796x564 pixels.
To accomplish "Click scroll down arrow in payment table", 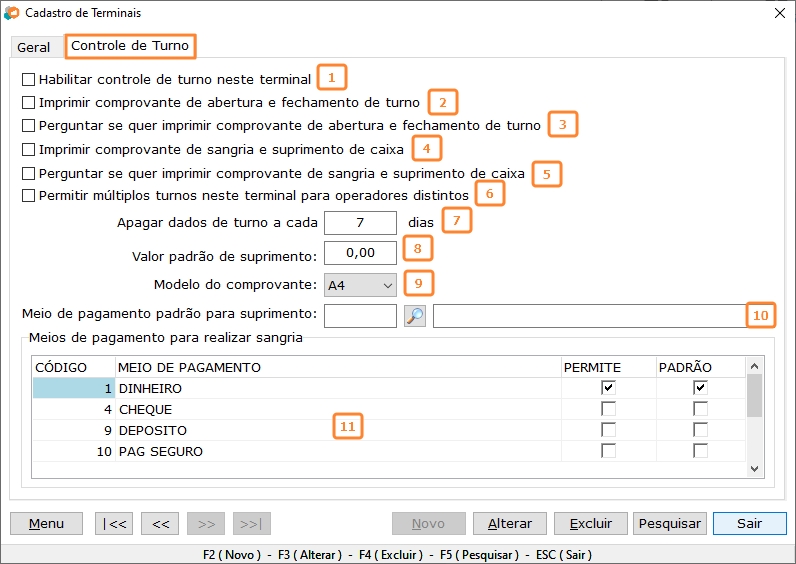I will 754,469.
